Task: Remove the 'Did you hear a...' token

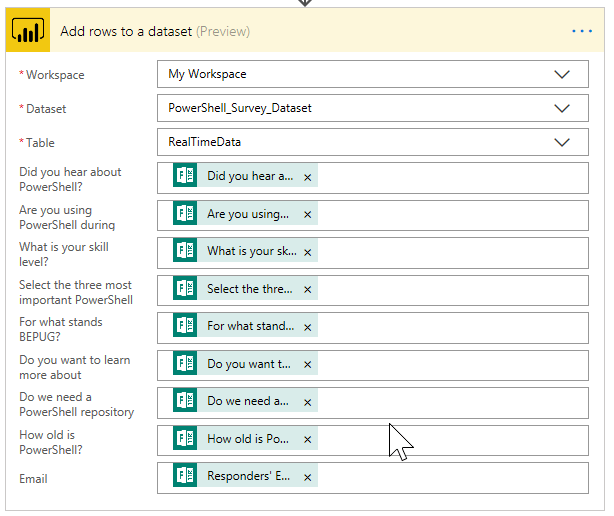Action: pyautogui.click(x=308, y=177)
